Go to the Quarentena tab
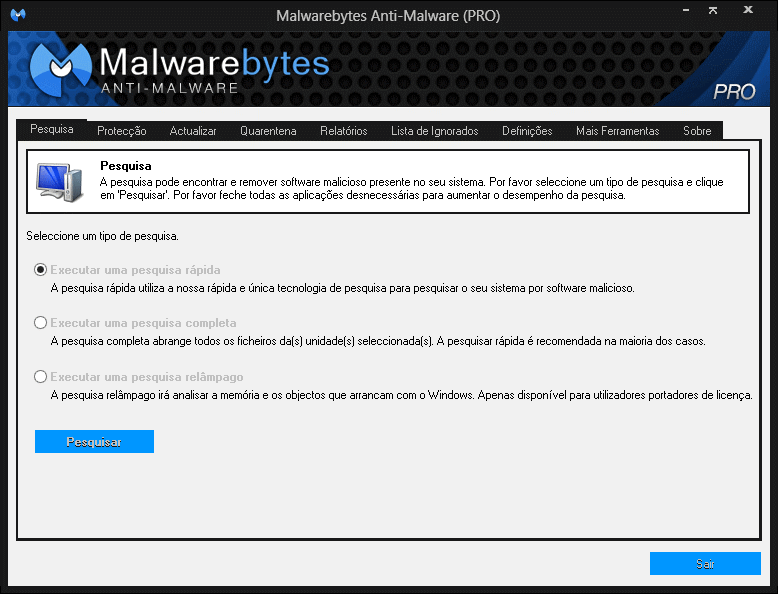 (x=268, y=131)
